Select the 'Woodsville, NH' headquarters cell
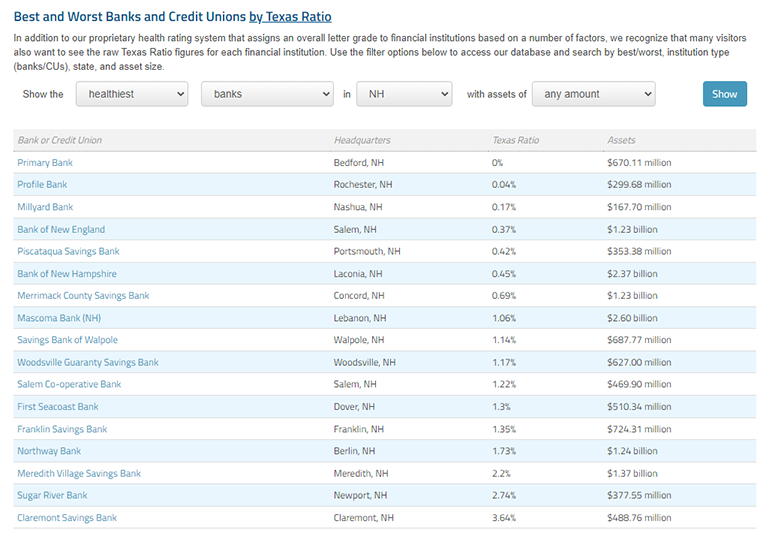775x548 pixels. click(364, 362)
